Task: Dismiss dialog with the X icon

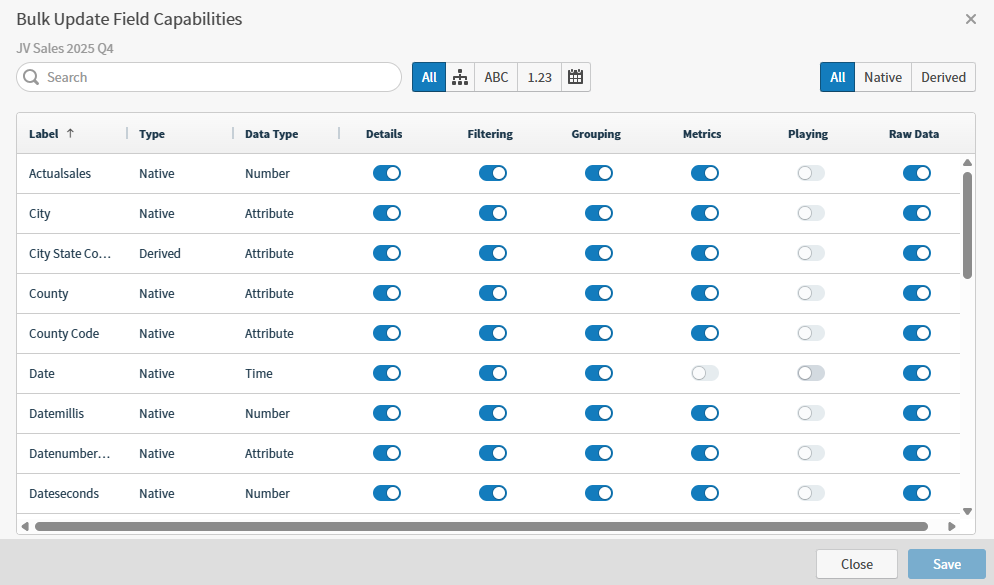Action: (x=970, y=18)
